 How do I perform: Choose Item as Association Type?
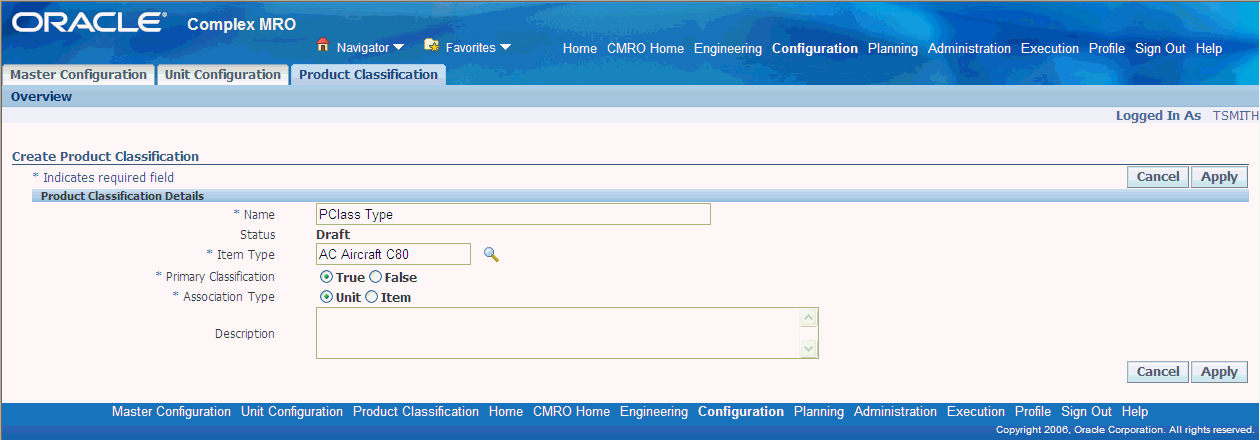(x=371, y=297)
